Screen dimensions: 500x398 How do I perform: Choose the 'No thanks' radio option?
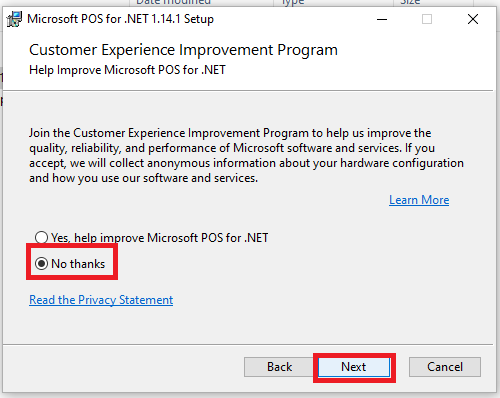(70, 264)
